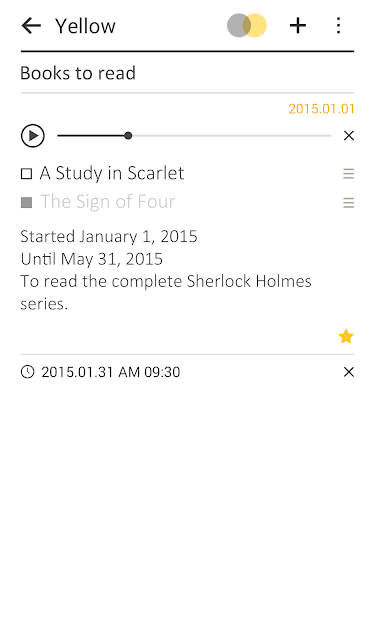Viewport: 375px width, 640px height.
Task: Grab reorder handle for The Sign of Four
Action: coord(348,202)
